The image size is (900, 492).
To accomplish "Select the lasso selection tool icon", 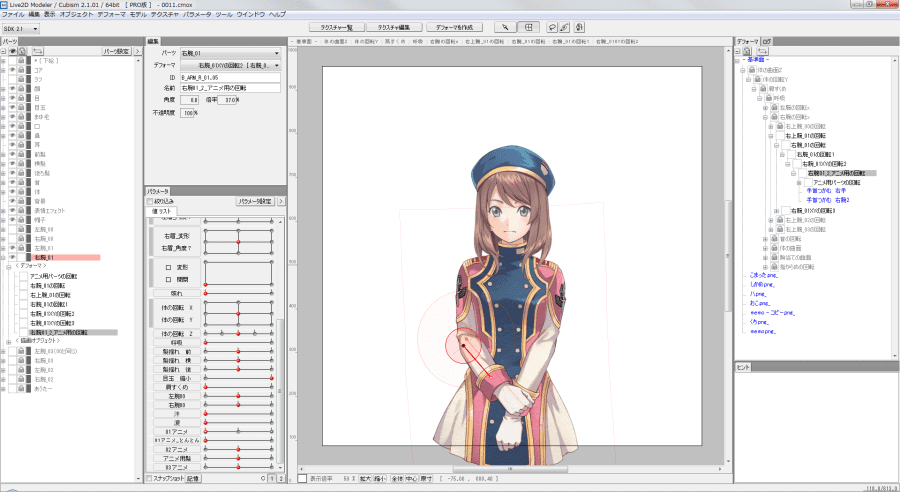I will coord(552,27).
